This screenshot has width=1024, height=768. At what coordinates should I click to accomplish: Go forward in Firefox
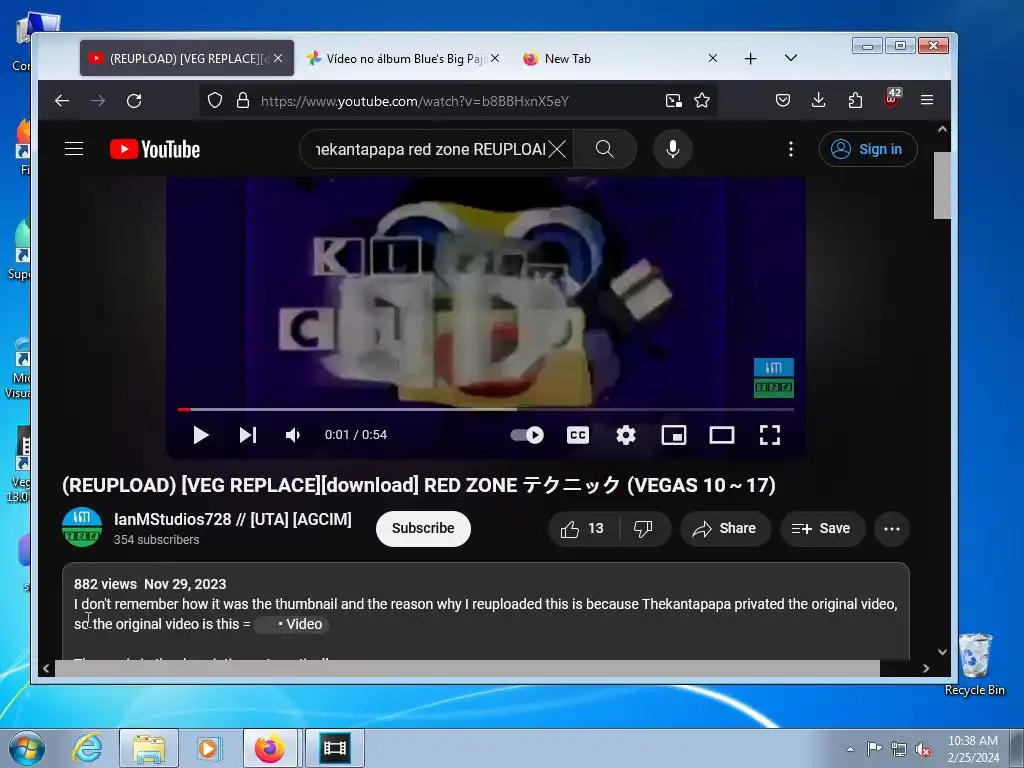click(x=98, y=101)
